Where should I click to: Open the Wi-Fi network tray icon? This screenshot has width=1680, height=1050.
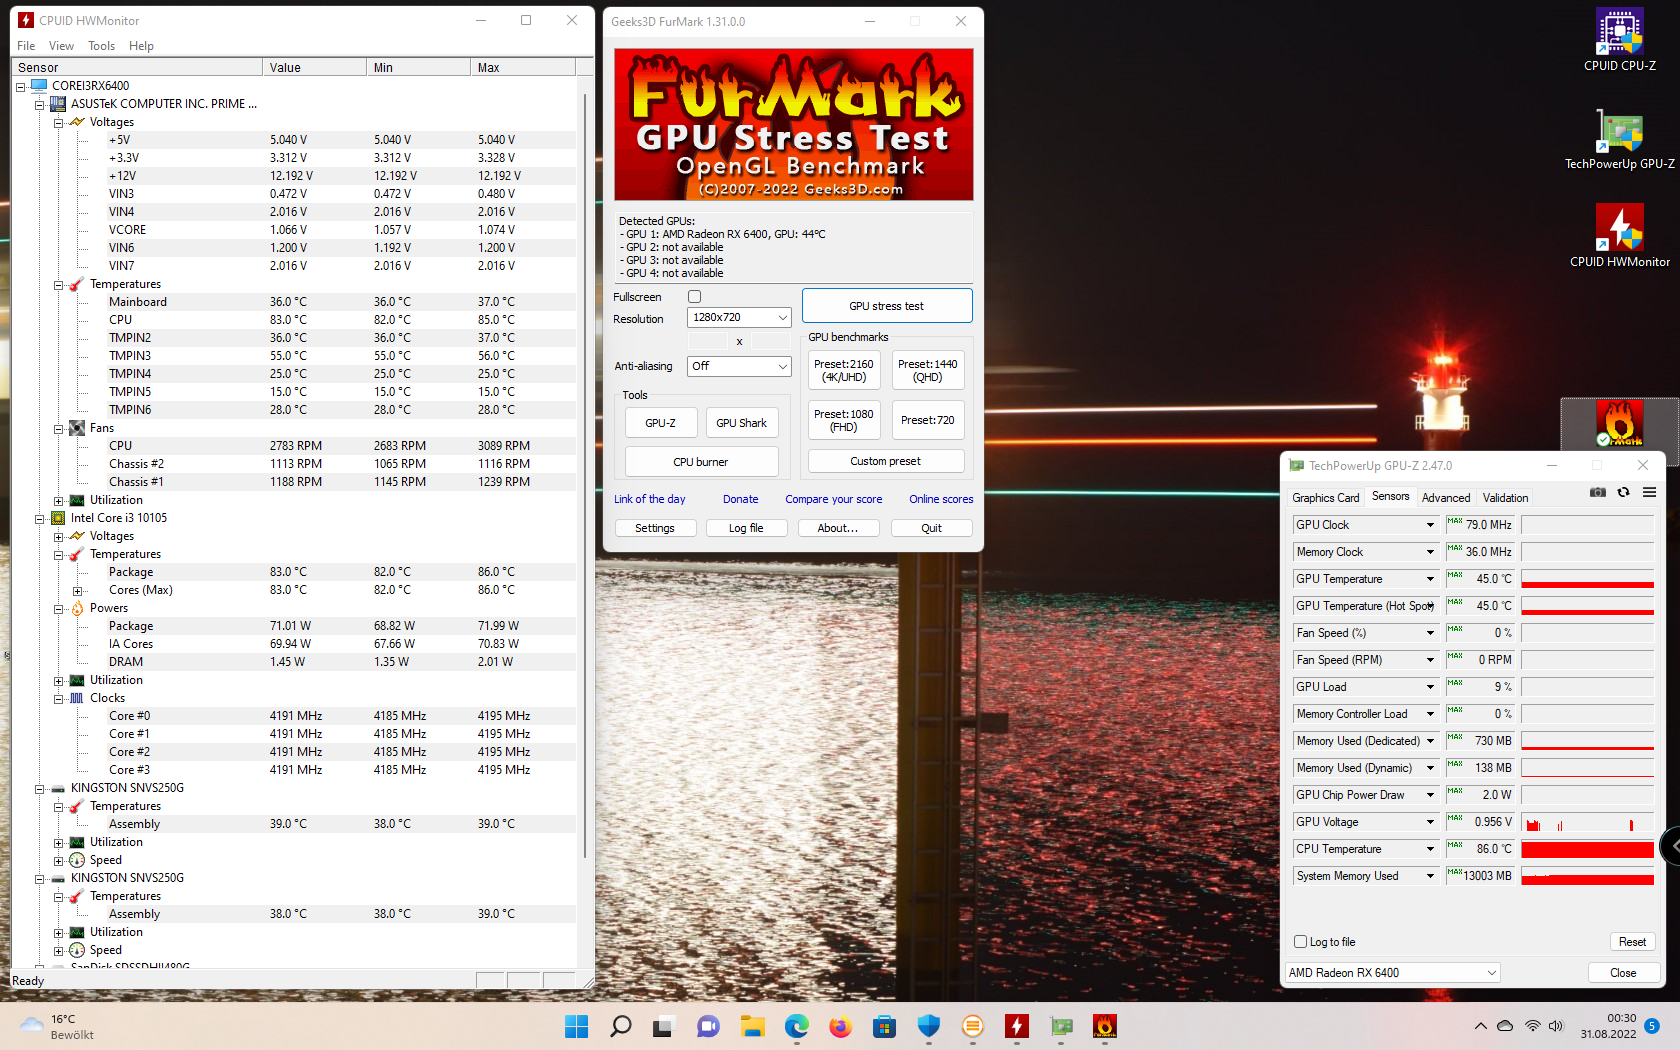1532,1026
